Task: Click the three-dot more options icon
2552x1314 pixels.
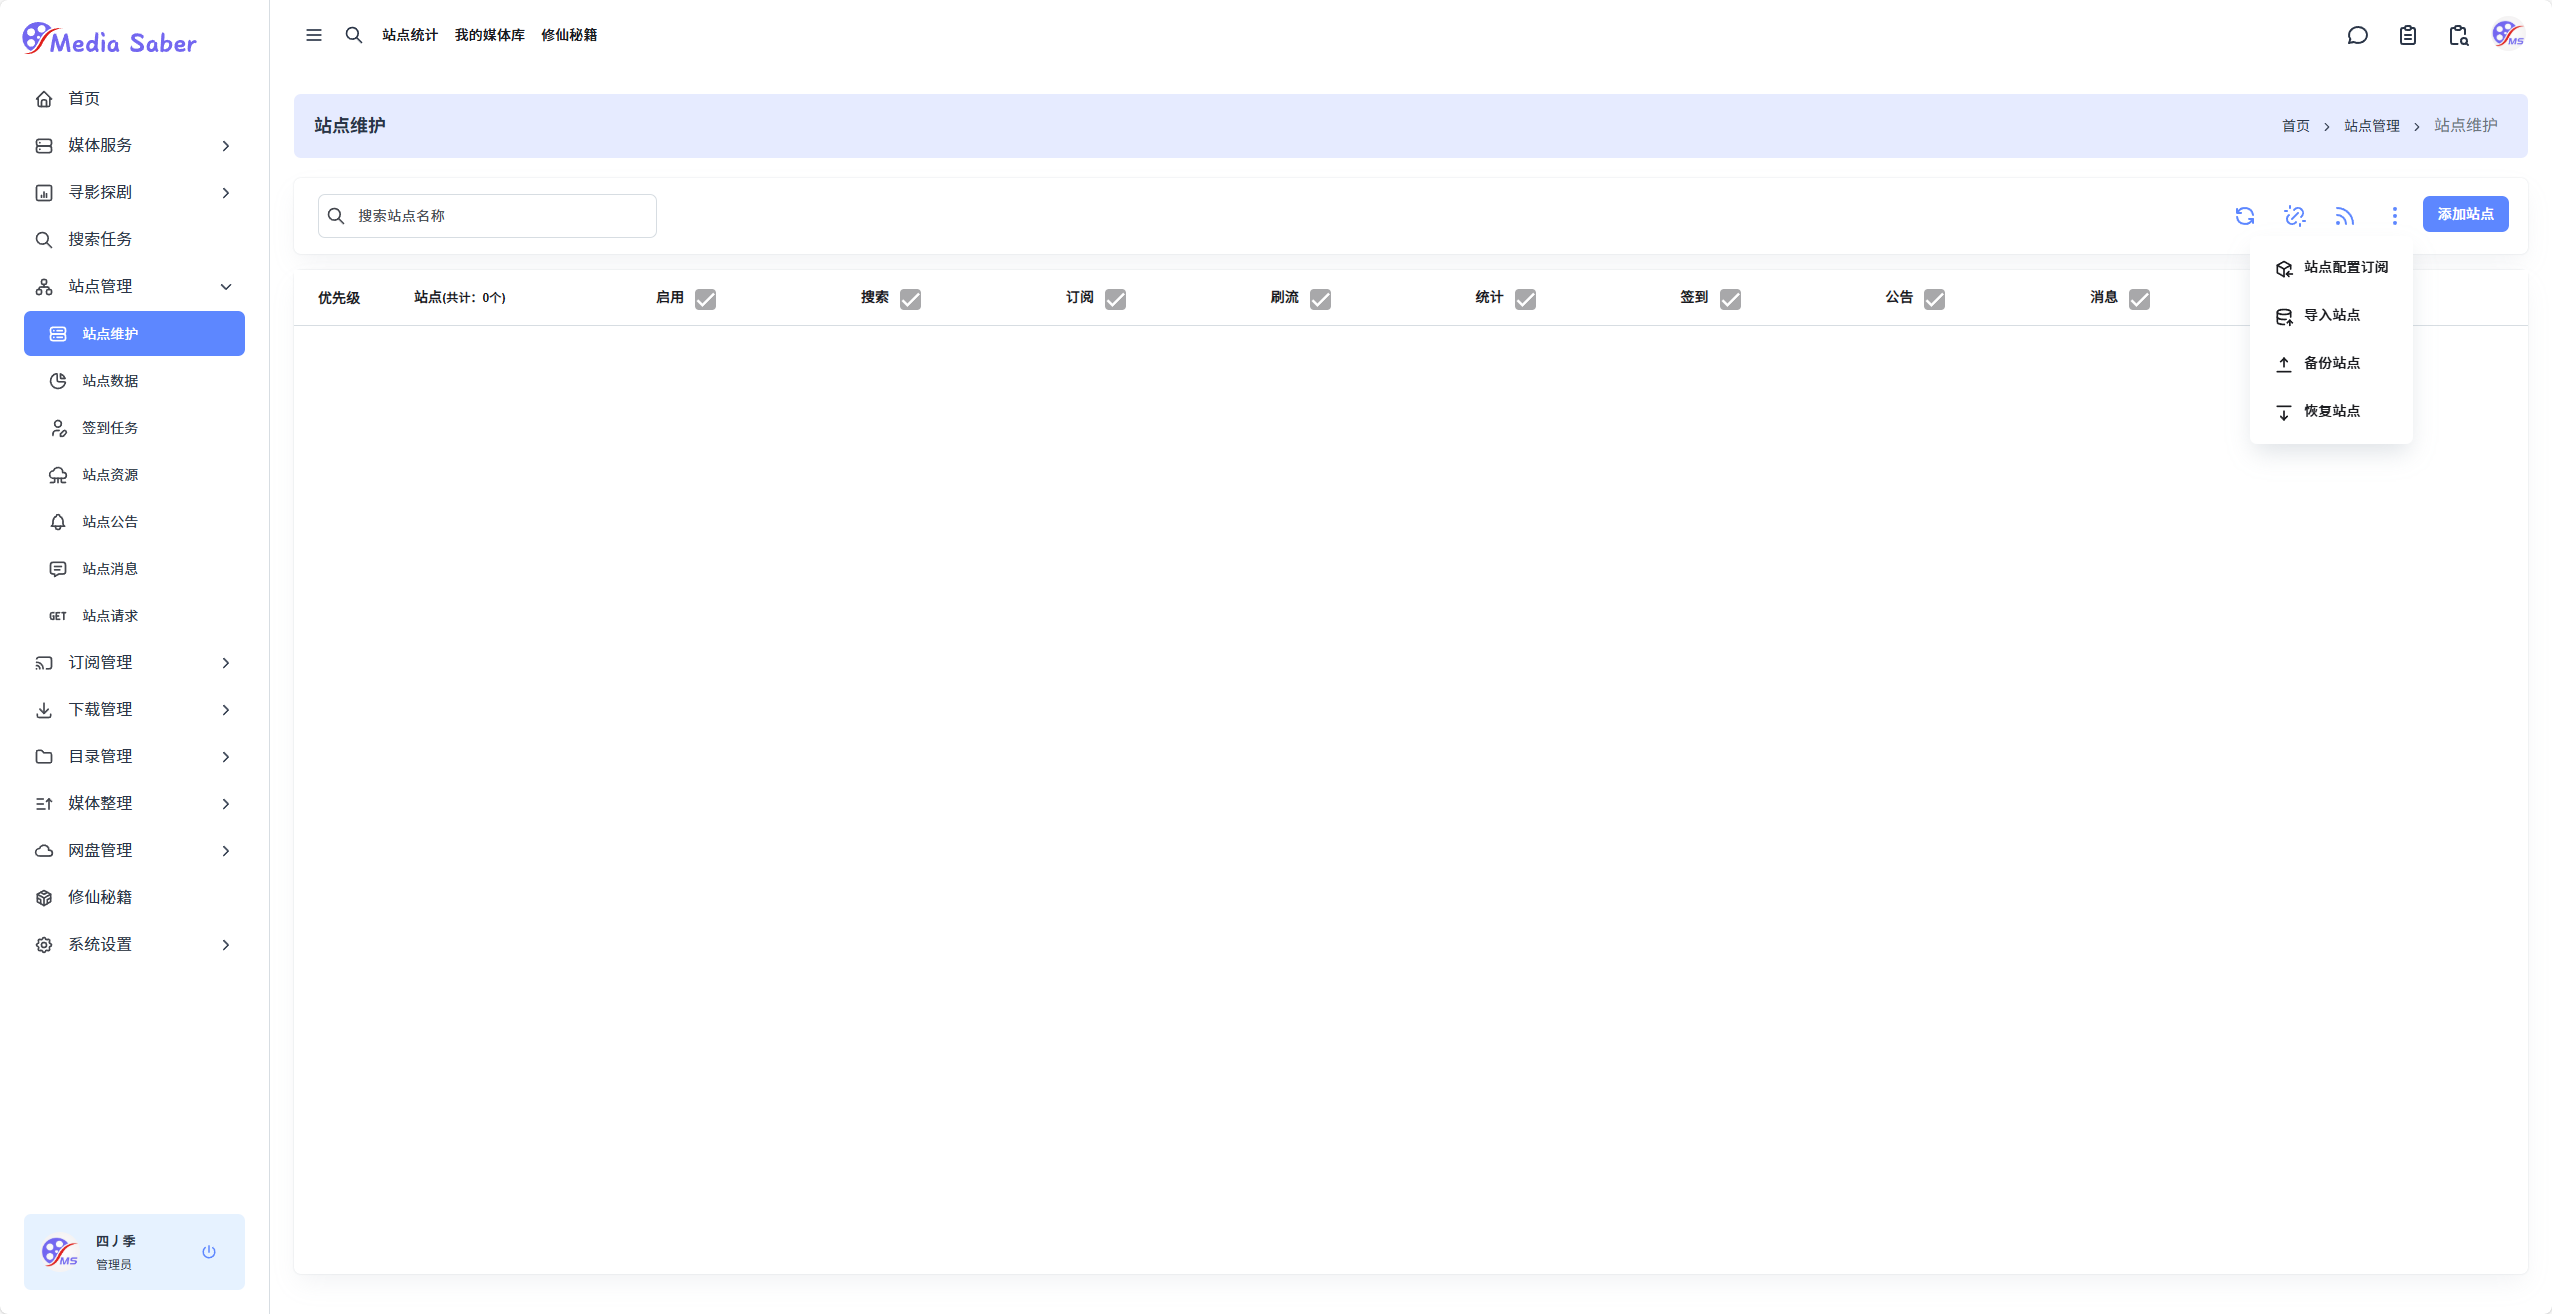Action: tap(2394, 216)
